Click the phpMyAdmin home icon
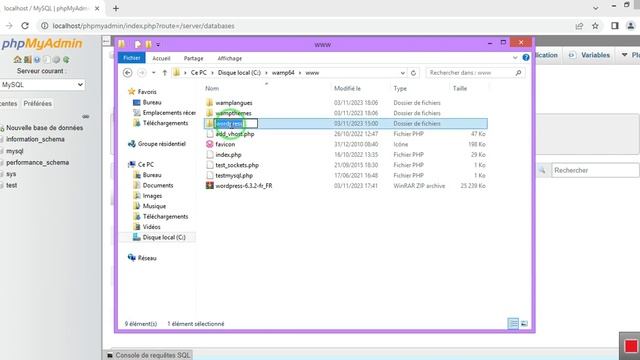The width and height of the screenshot is (640, 360). click(x=17, y=60)
